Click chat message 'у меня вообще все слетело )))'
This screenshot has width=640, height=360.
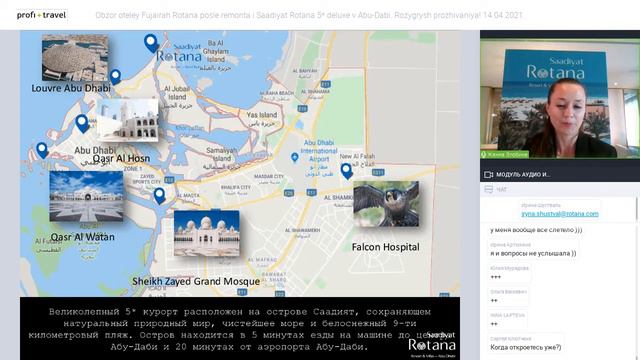tap(536, 230)
